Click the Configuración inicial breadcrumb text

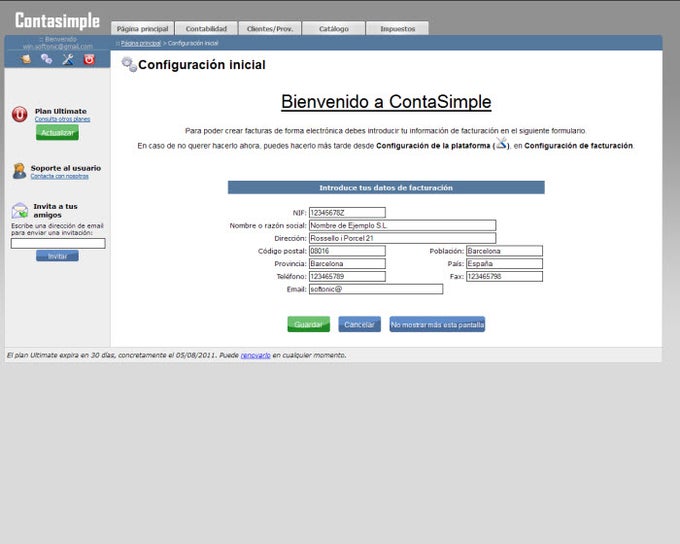[x=193, y=43]
